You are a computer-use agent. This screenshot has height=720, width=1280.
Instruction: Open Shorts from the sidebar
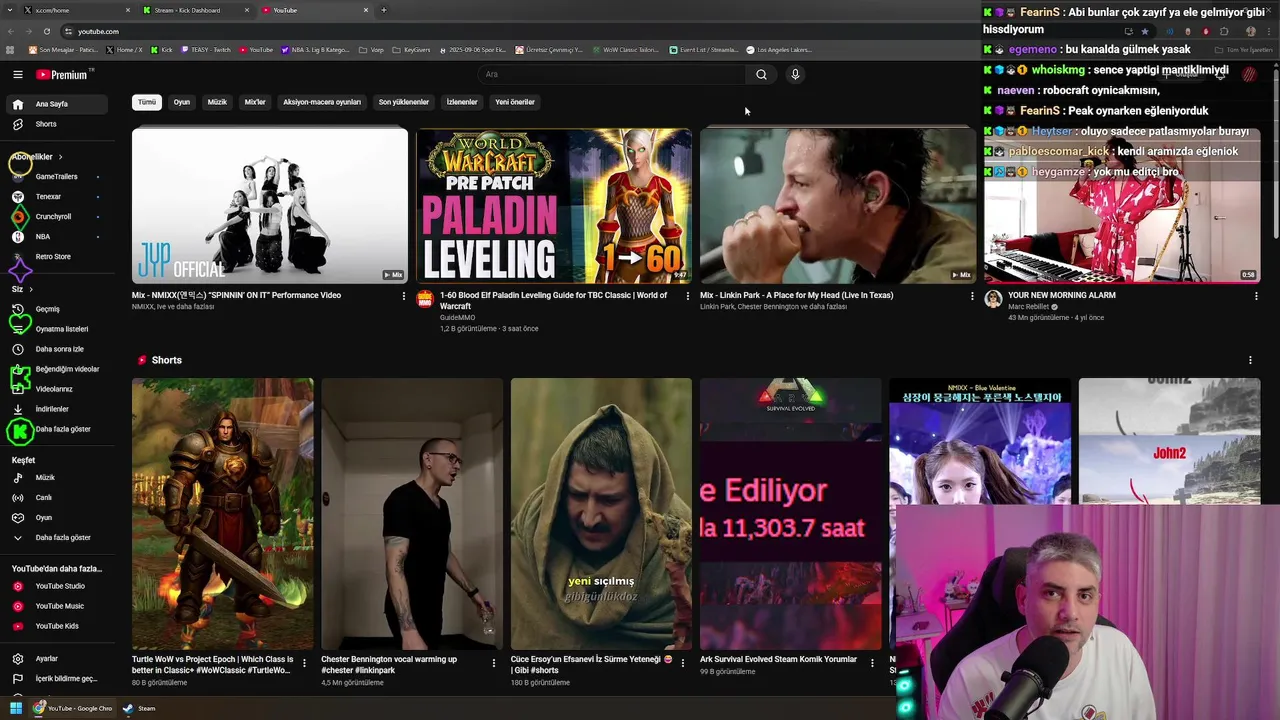point(58,124)
